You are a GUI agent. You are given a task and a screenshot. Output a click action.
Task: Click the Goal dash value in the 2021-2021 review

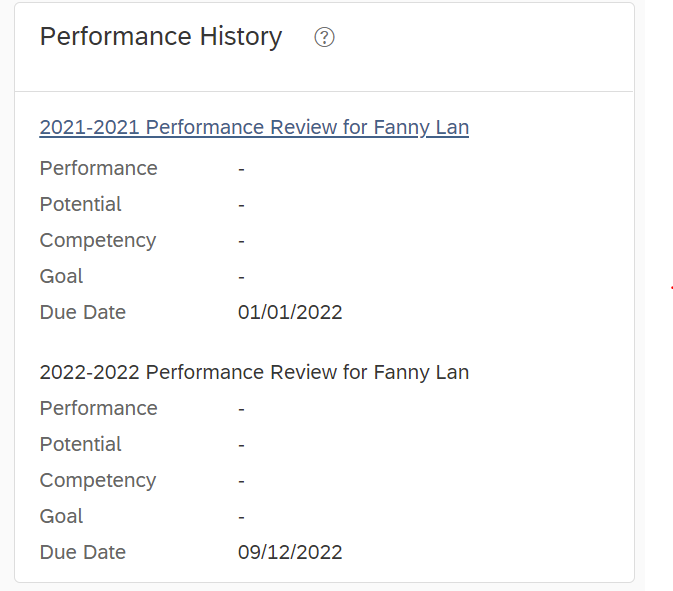point(241,278)
